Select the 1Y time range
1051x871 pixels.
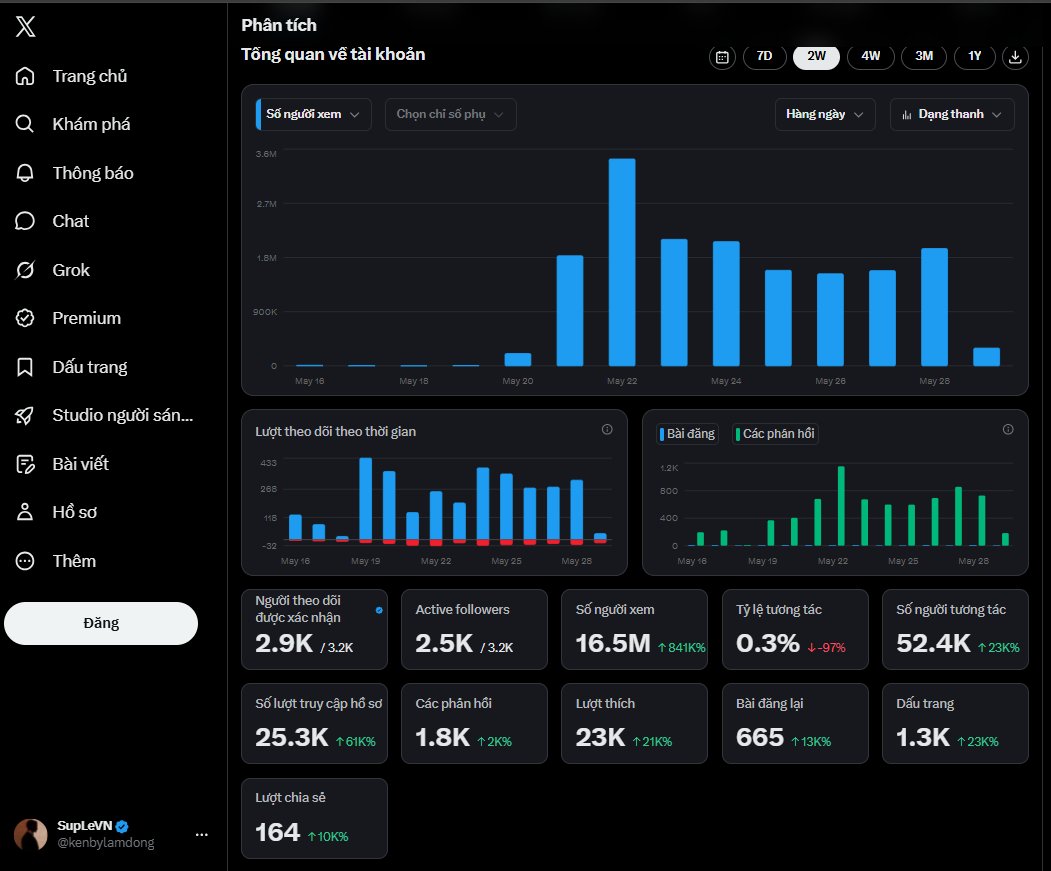(975, 56)
